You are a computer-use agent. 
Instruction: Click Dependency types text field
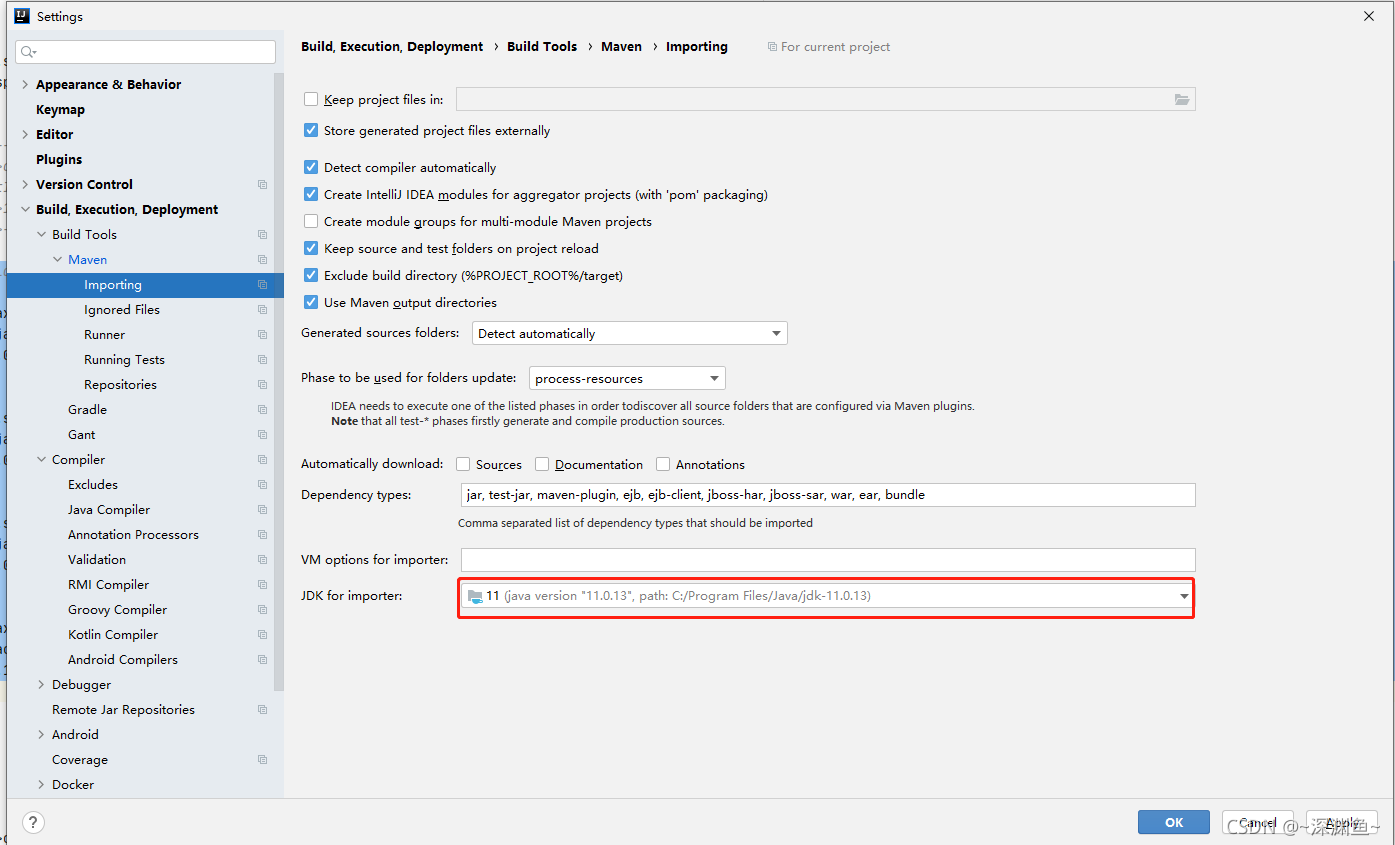pyautogui.click(x=828, y=495)
